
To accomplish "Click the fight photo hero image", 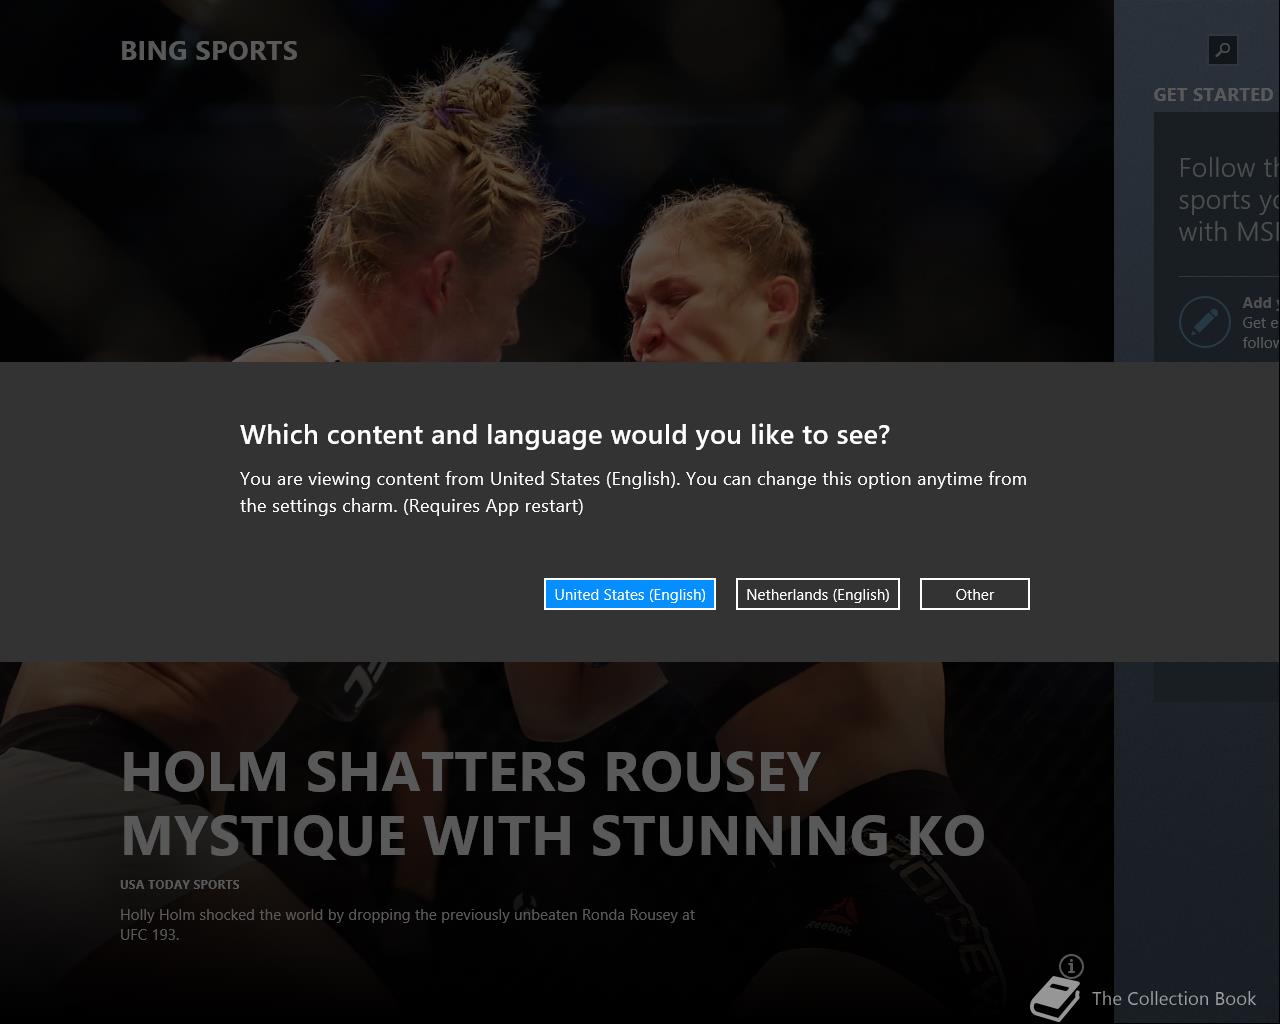I will [x=556, y=180].
